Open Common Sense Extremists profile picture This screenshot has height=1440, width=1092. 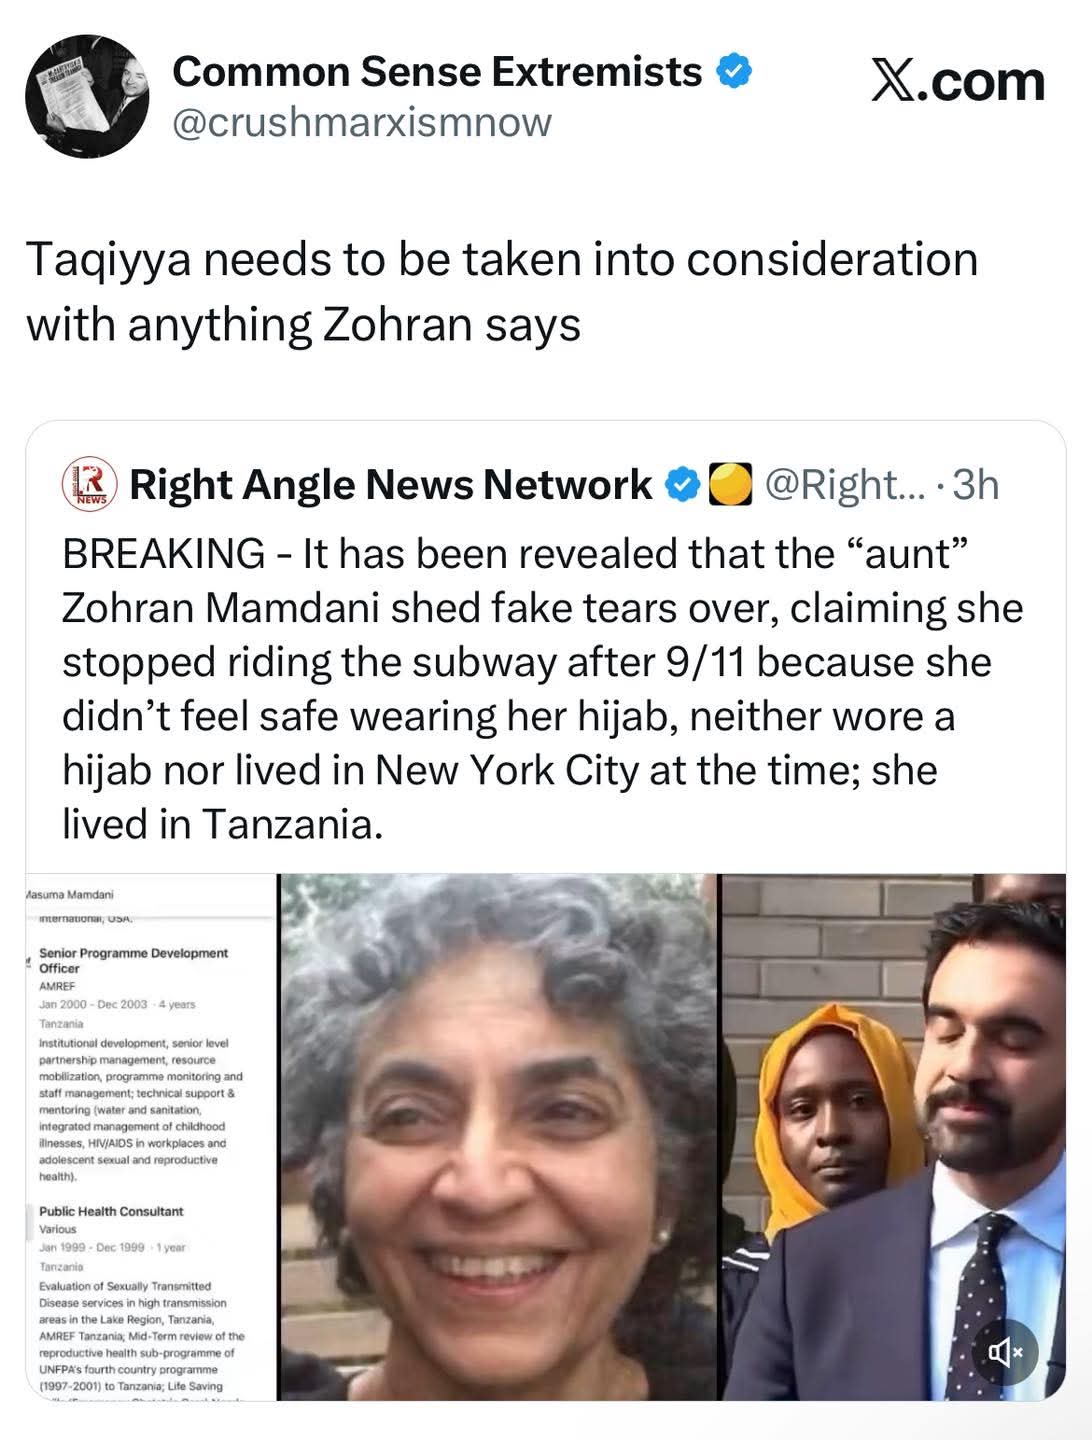[x=87, y=97]
